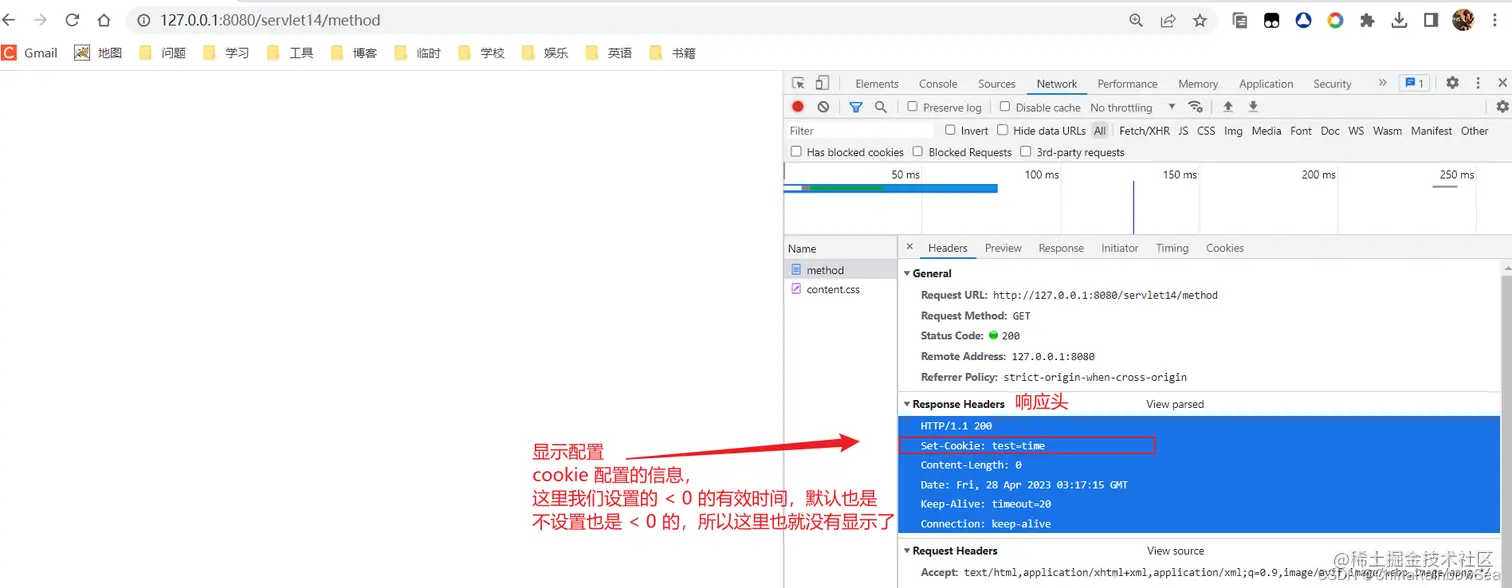Screen dimensions: 1512x588
Task: Open Chrome downloads icon
Action: pos(1399,20)
